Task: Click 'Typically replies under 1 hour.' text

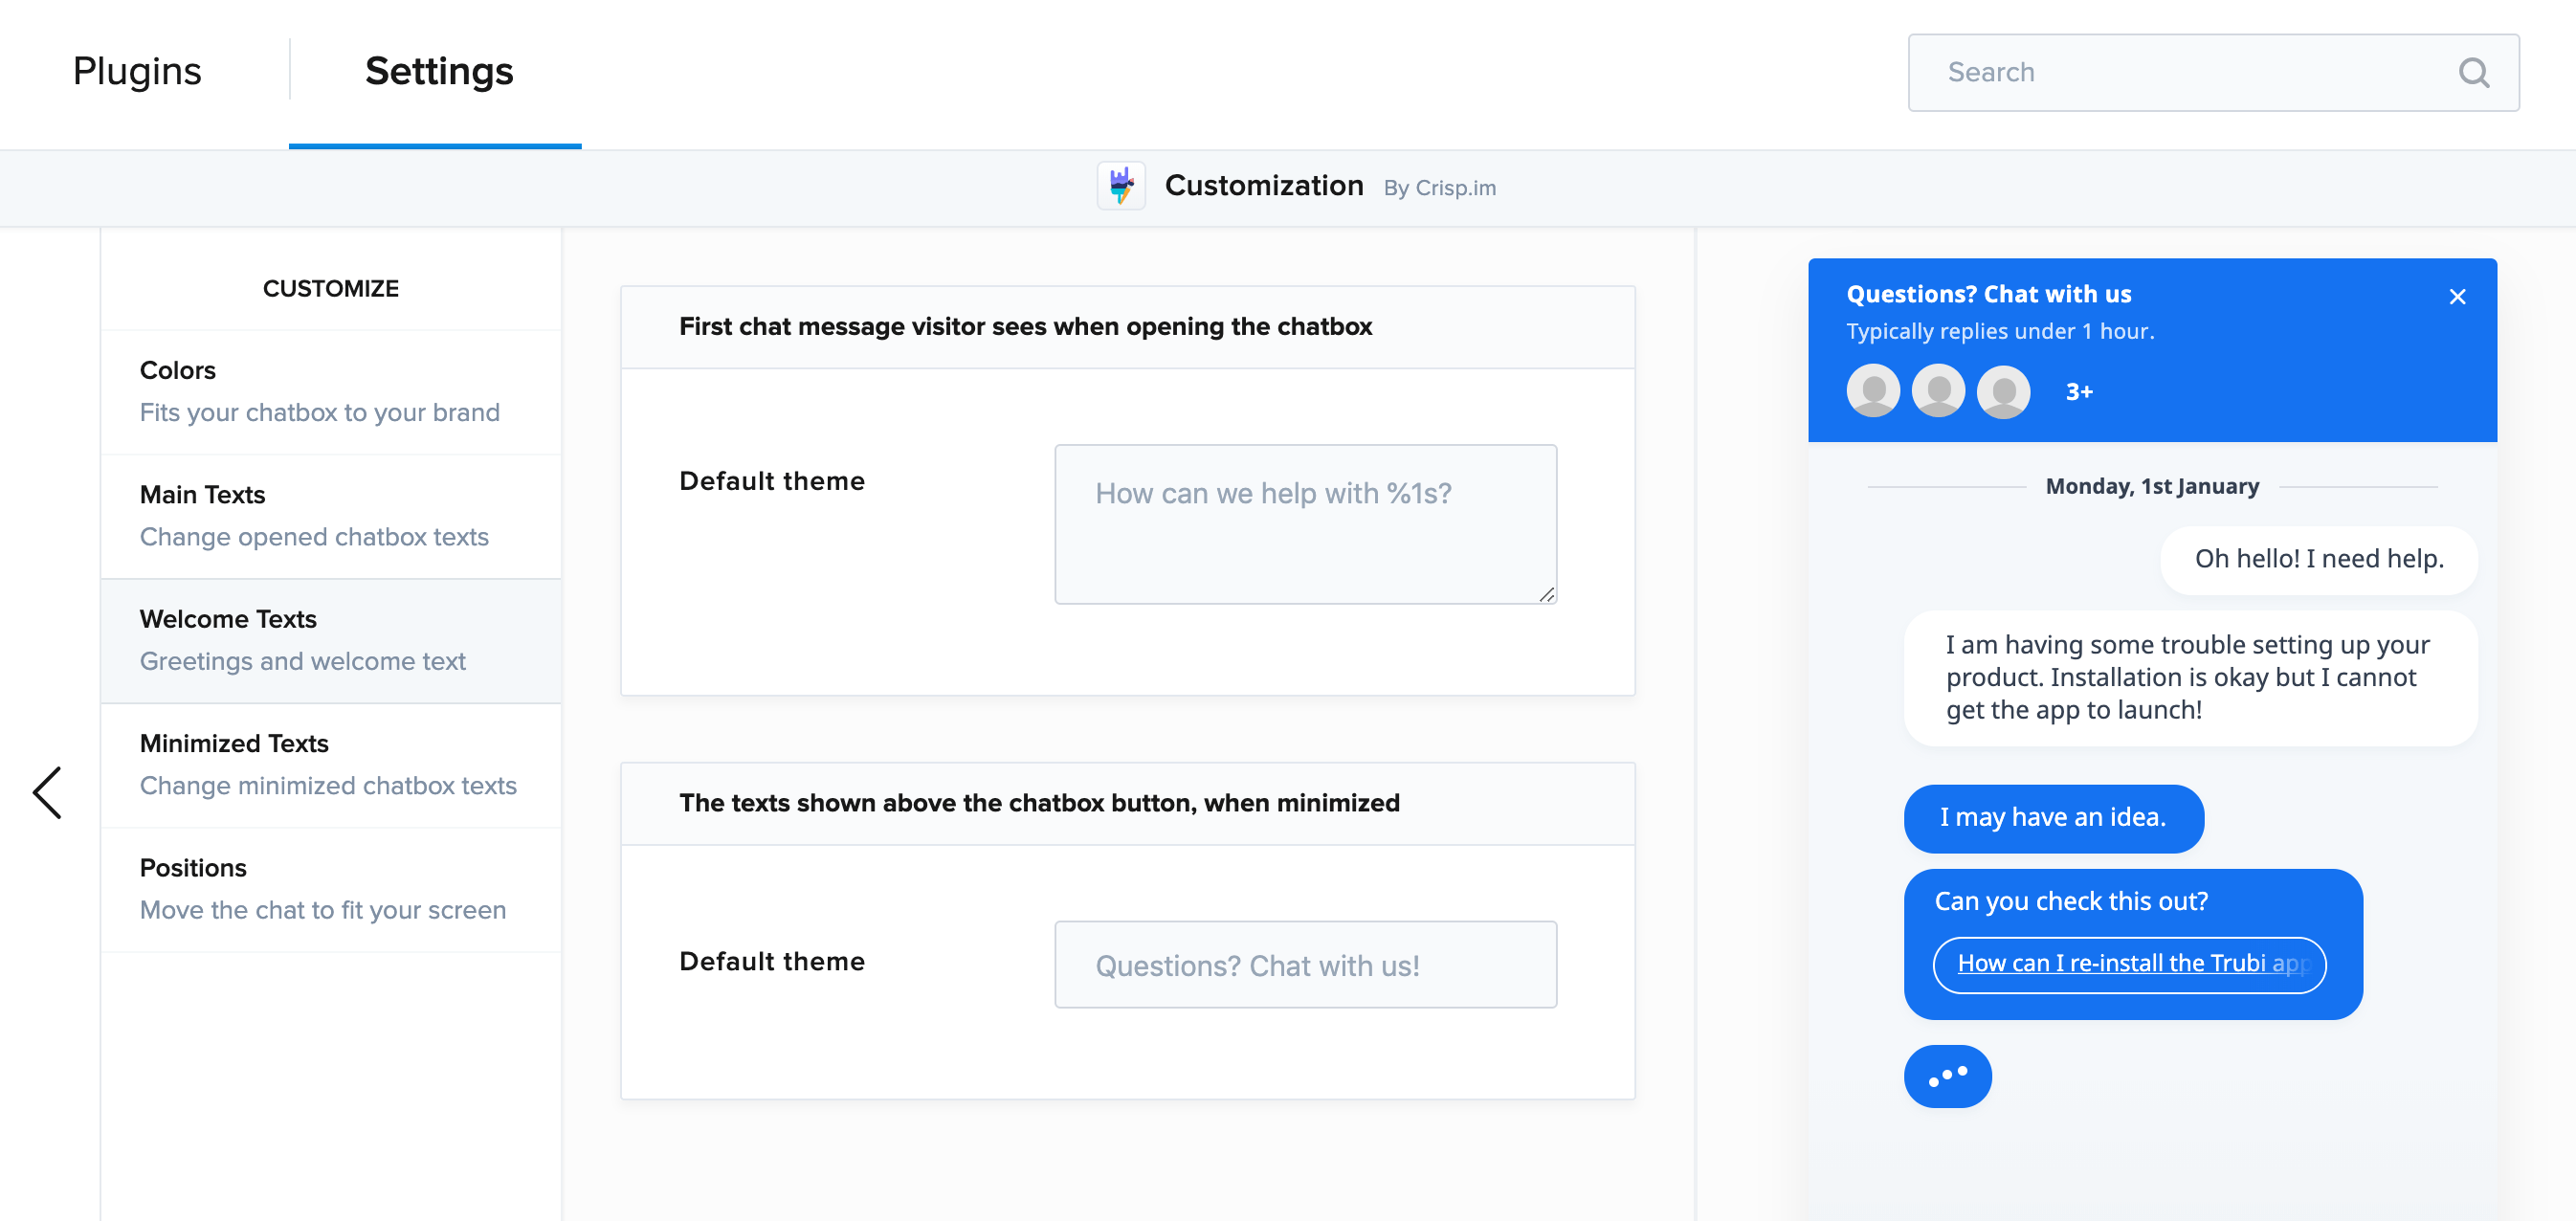Action: point(2000,331)
